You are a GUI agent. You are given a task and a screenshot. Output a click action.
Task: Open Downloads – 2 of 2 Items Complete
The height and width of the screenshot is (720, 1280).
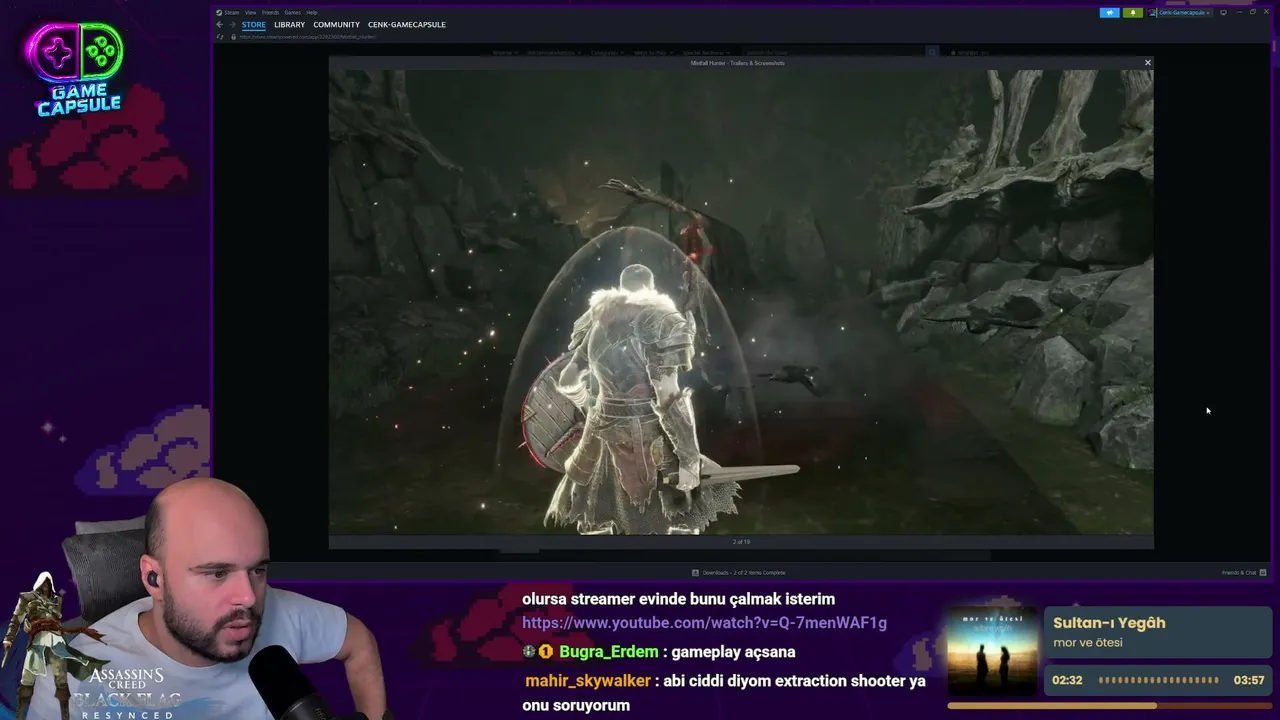[744, 573]
